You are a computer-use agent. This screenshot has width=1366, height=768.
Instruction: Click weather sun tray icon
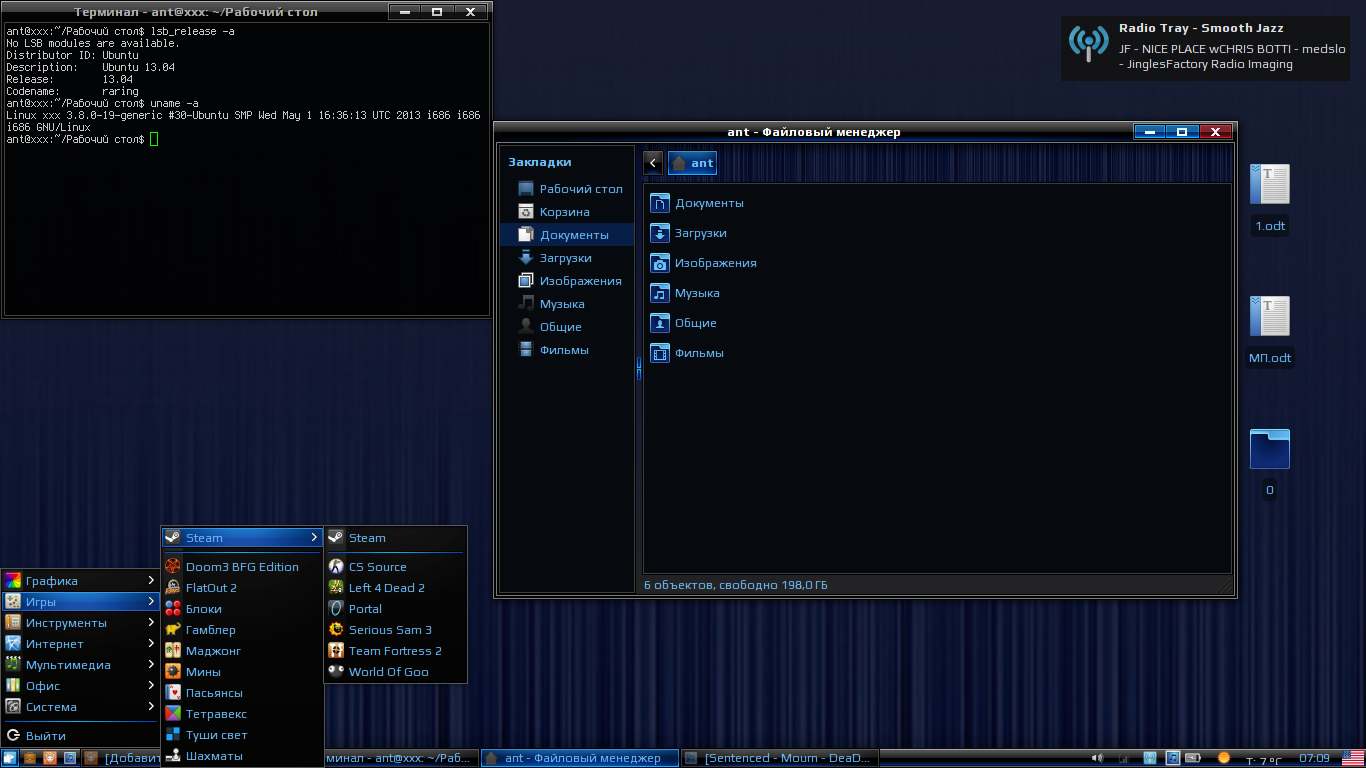click(x=1223, y=758)
